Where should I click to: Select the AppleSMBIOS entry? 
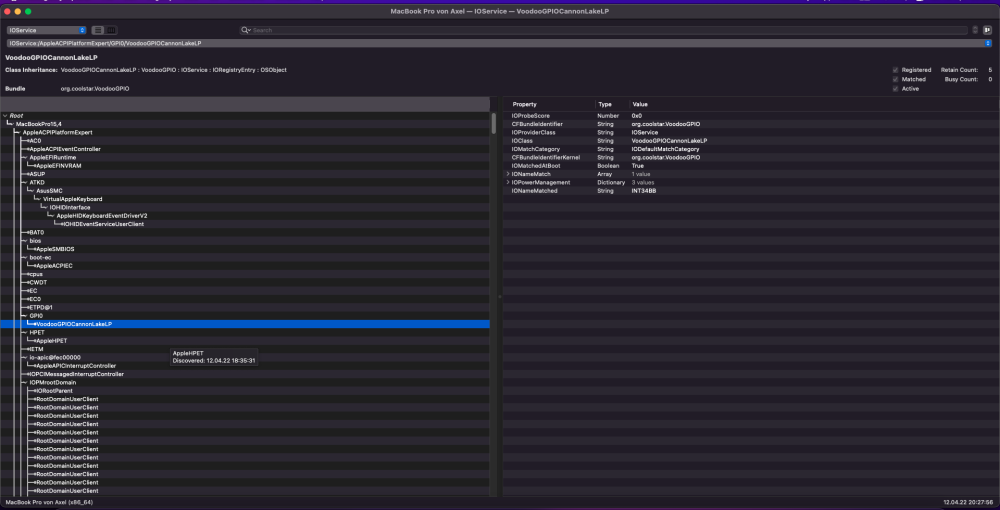pyautogui.click(x=55, y=249)
